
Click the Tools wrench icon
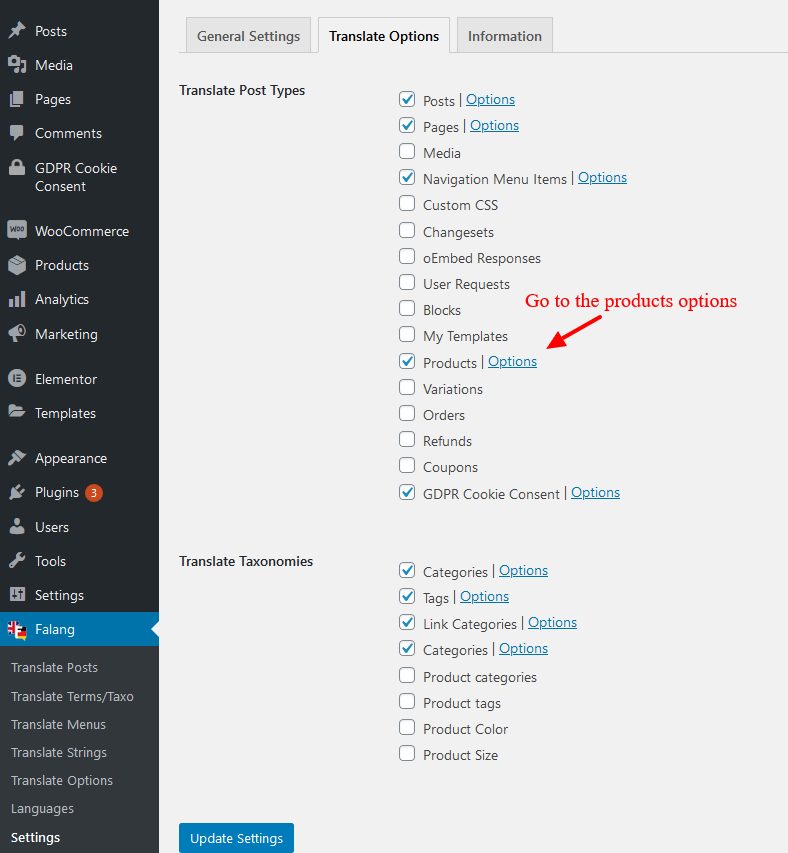click(x=17, y=560)
